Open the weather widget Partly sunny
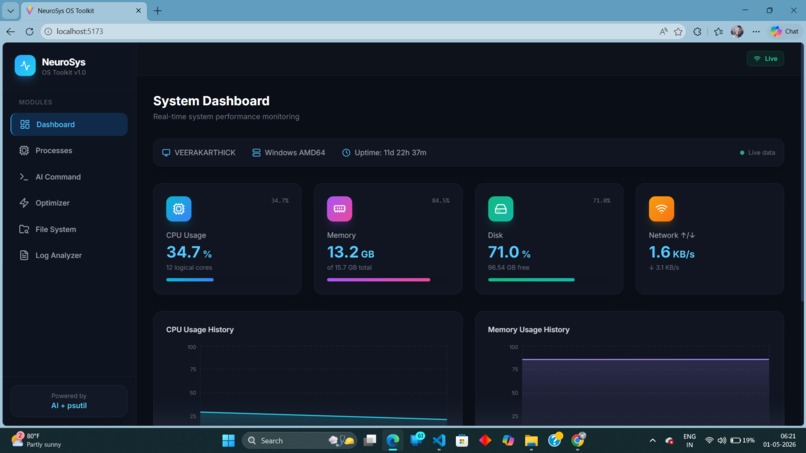The image size is (806, 453). 36,440
